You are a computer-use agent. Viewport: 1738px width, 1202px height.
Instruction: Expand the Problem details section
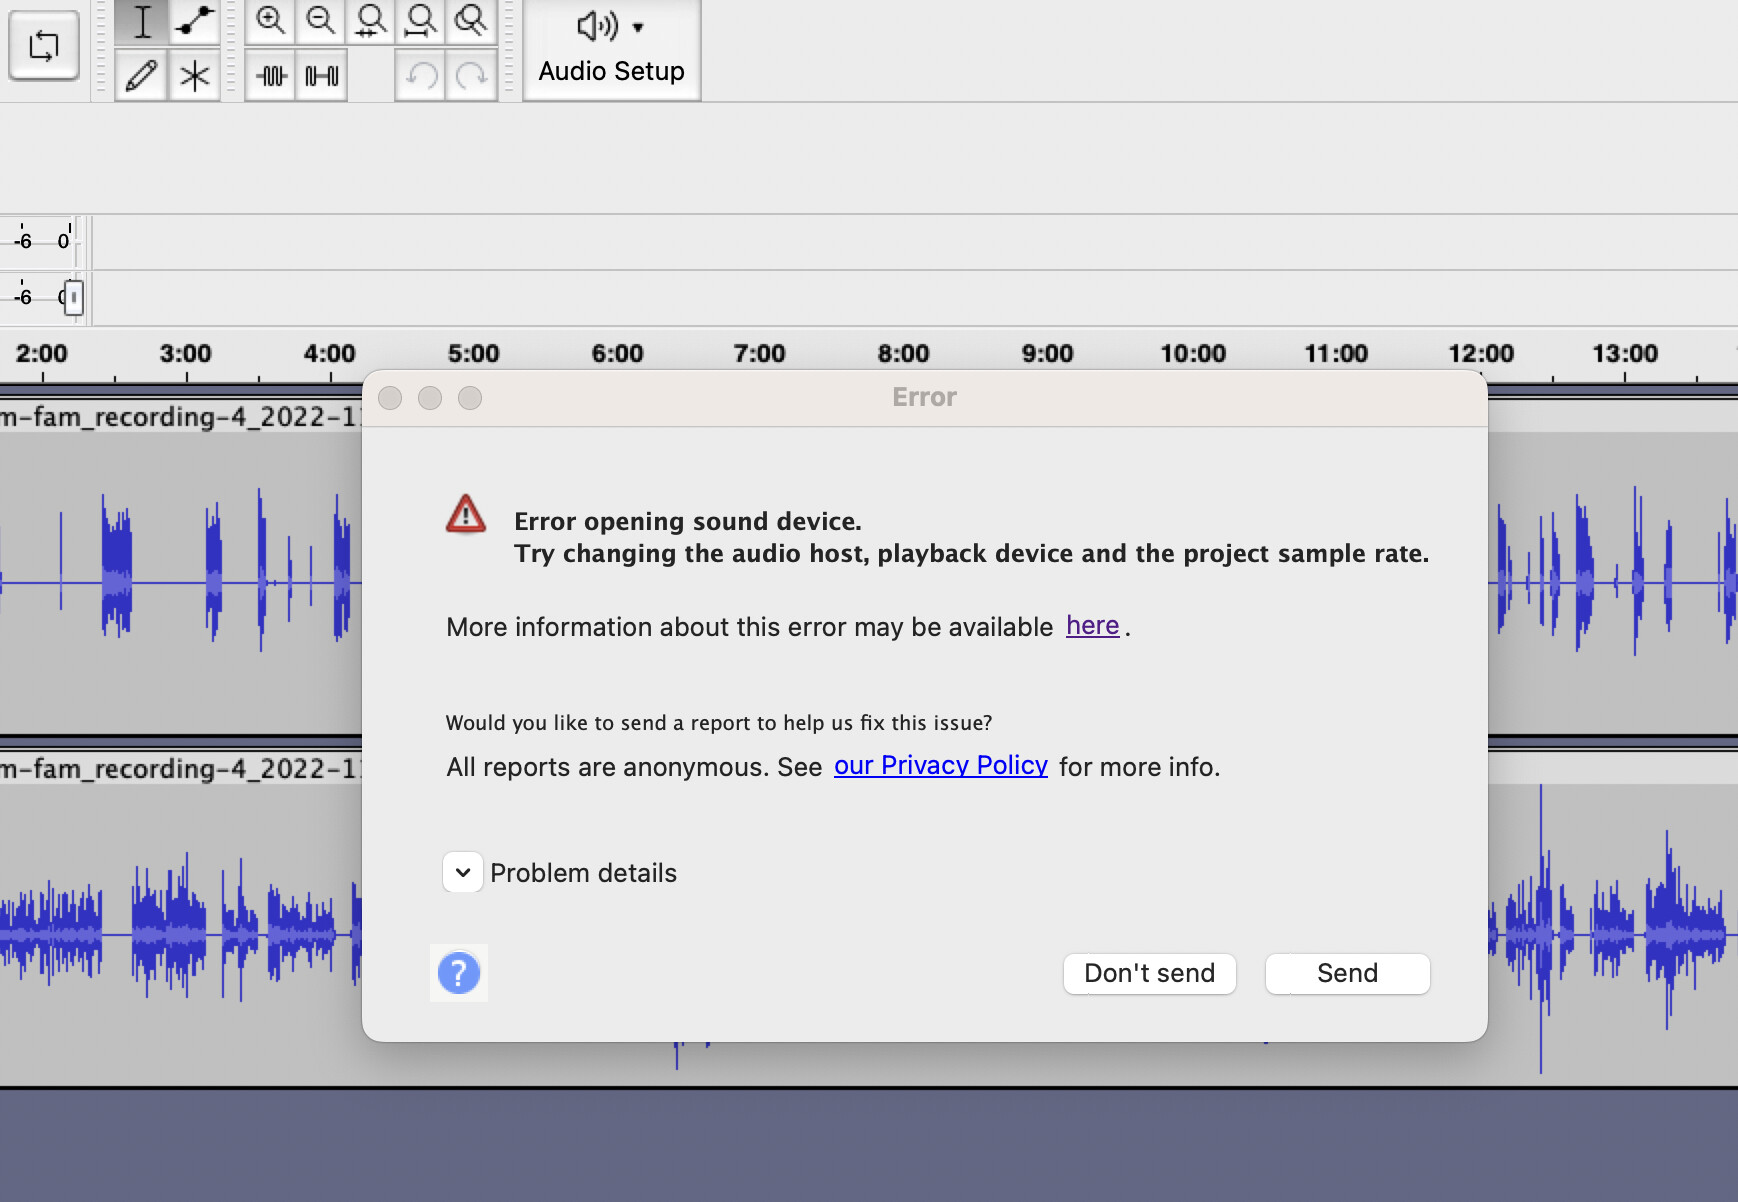462,872
